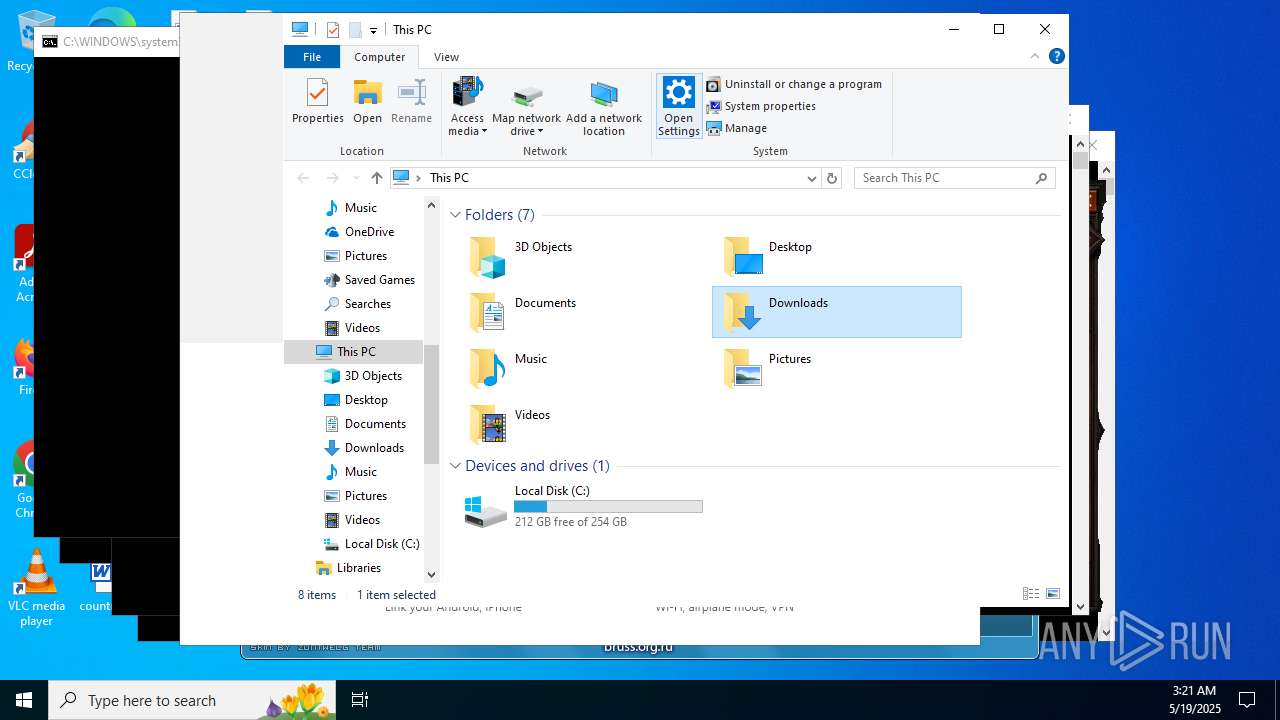
Task: Open the Access media dropdown
Action: coord(467,107)
